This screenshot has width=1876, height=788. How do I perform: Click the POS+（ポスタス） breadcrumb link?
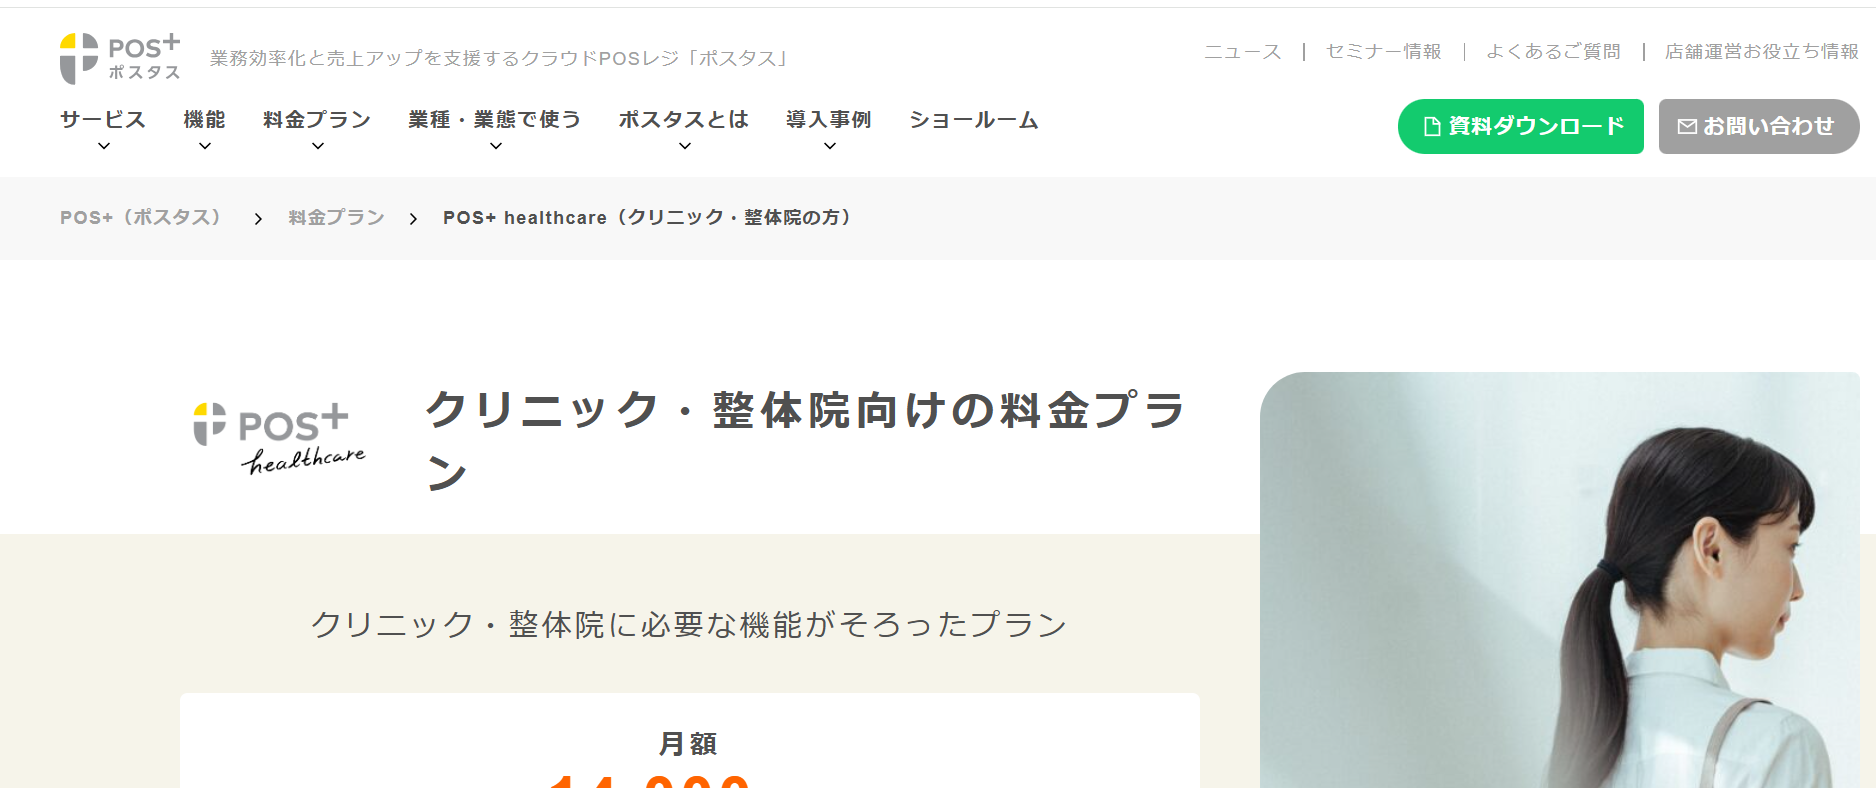click(141, 218)
